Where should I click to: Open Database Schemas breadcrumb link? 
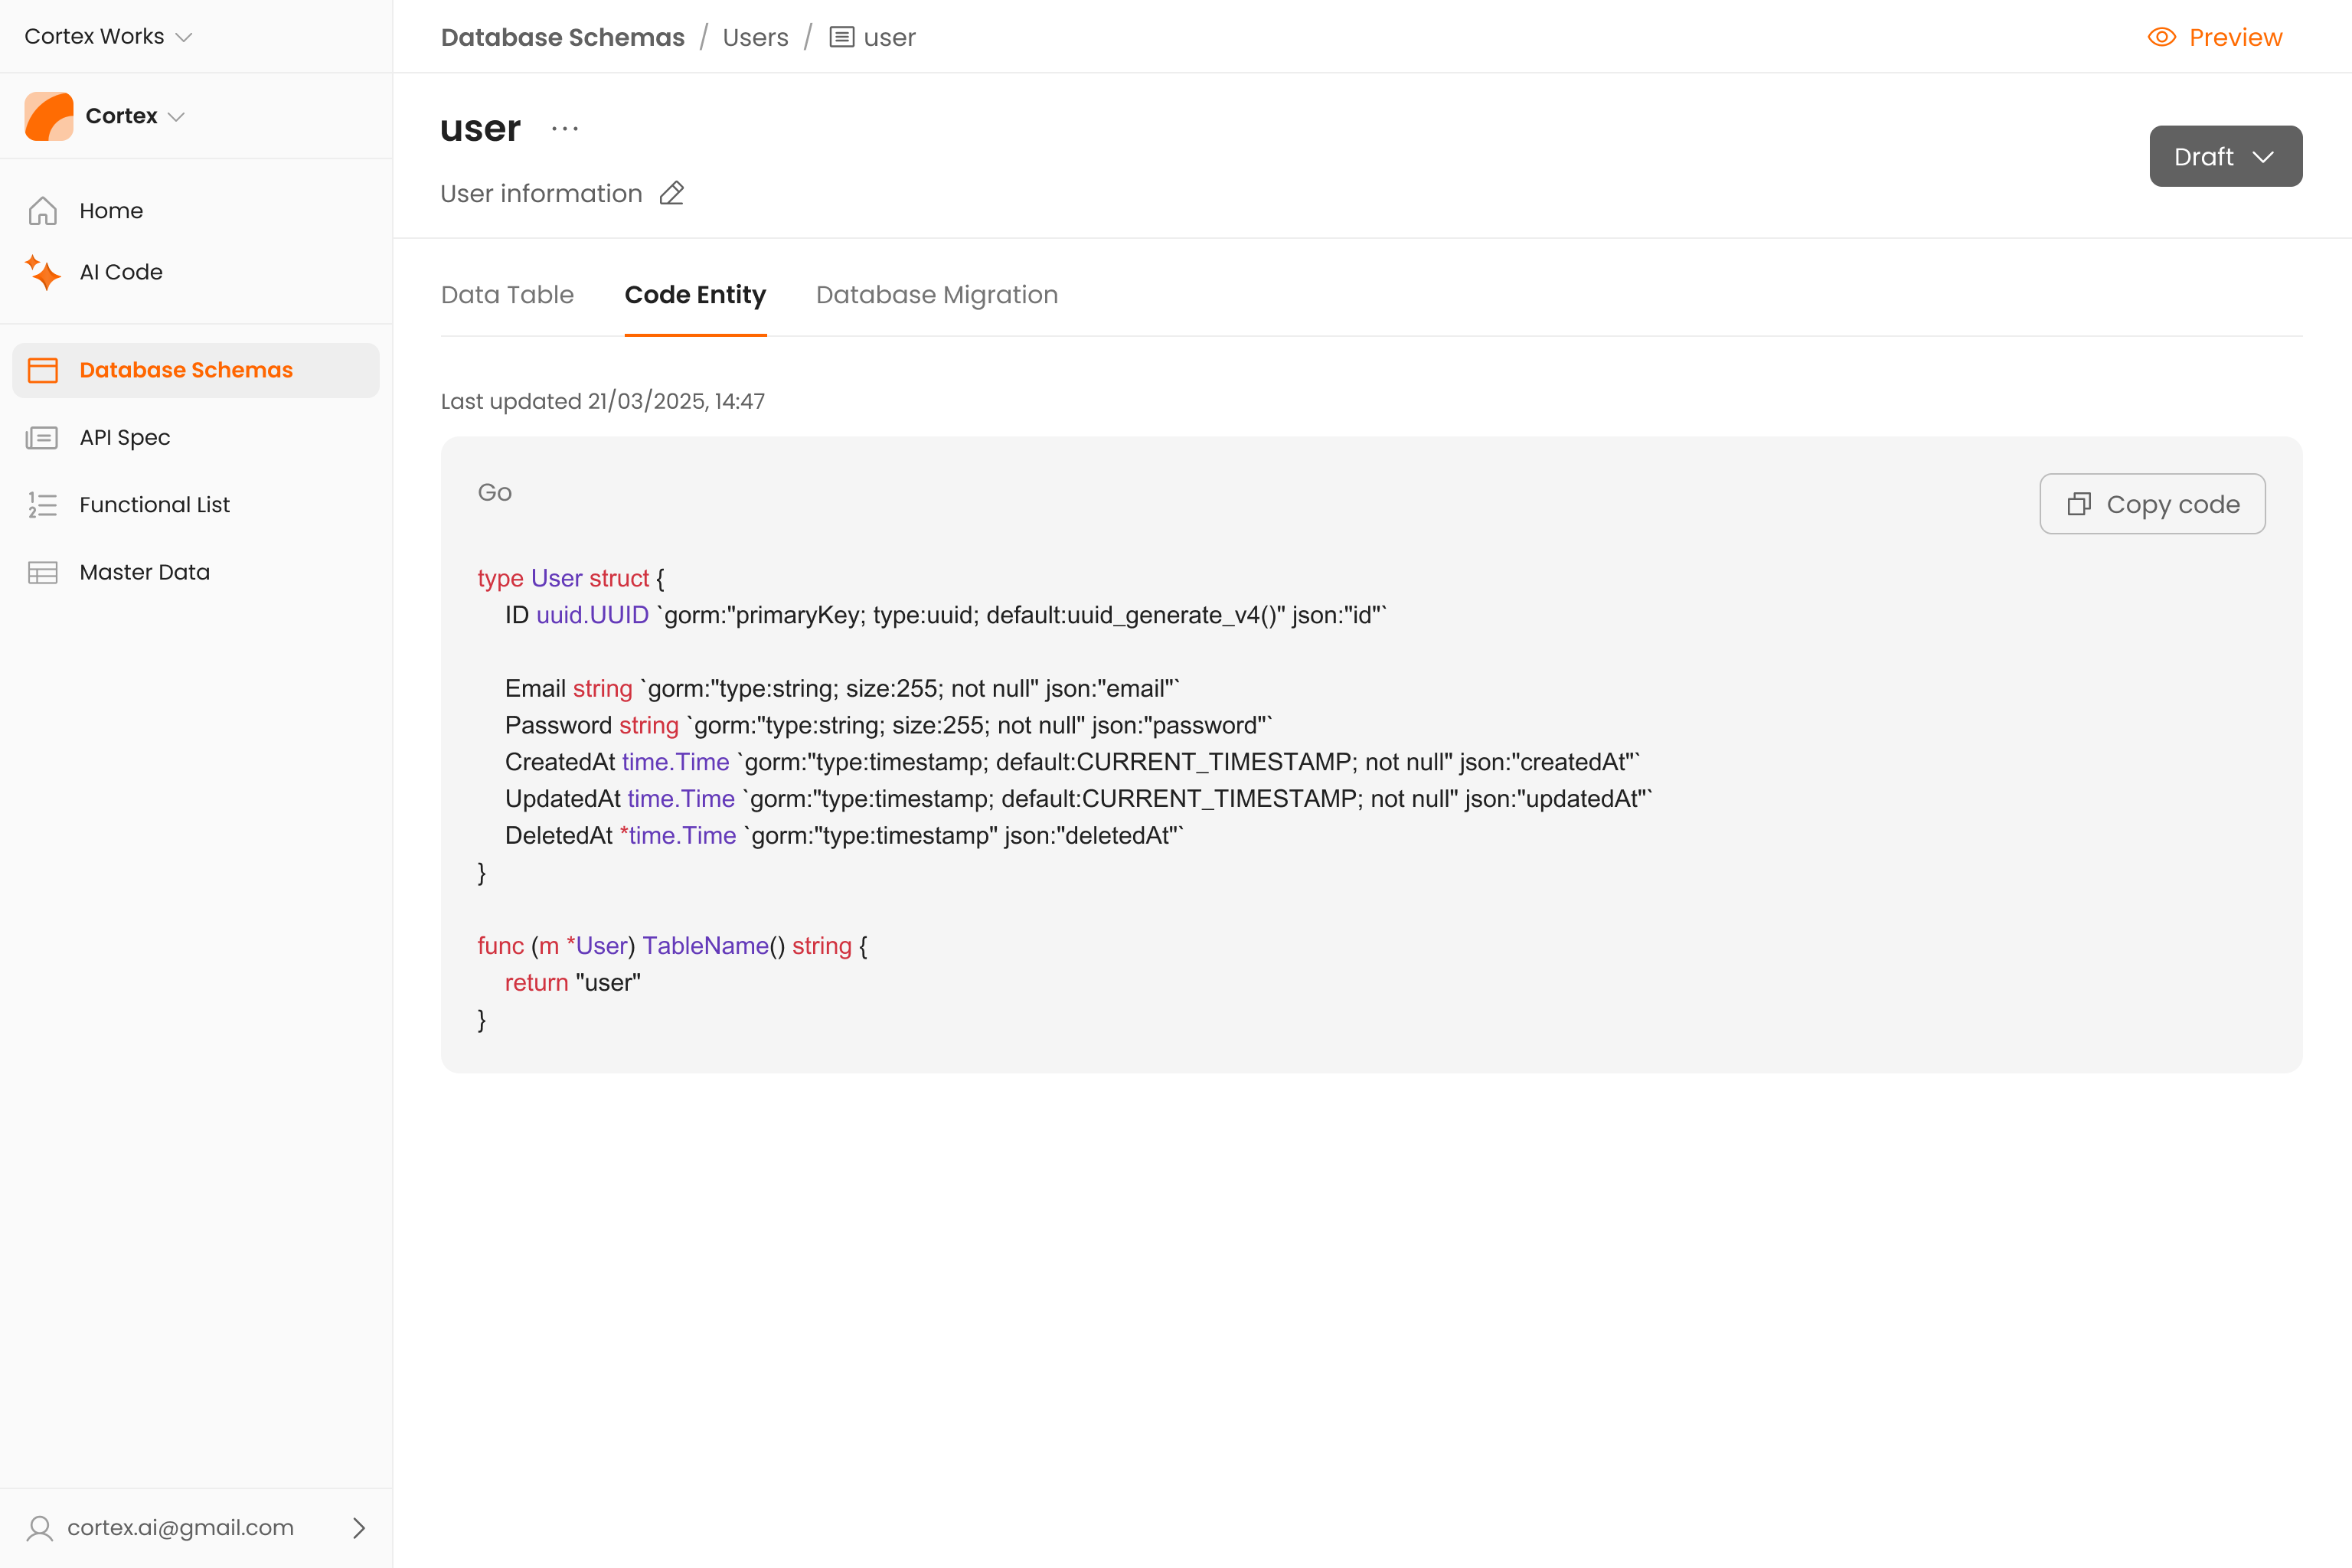(x=562, y=37)
